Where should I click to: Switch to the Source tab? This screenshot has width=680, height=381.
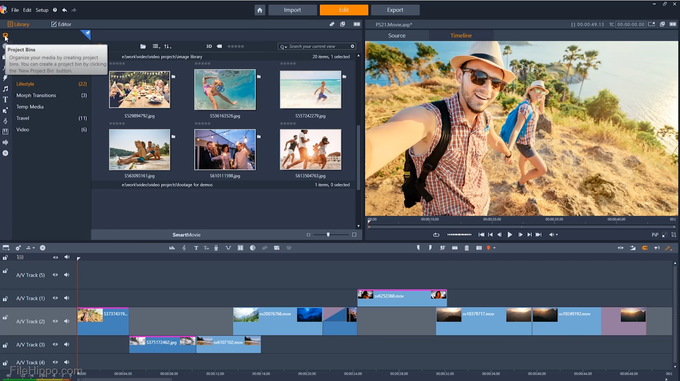397,36
